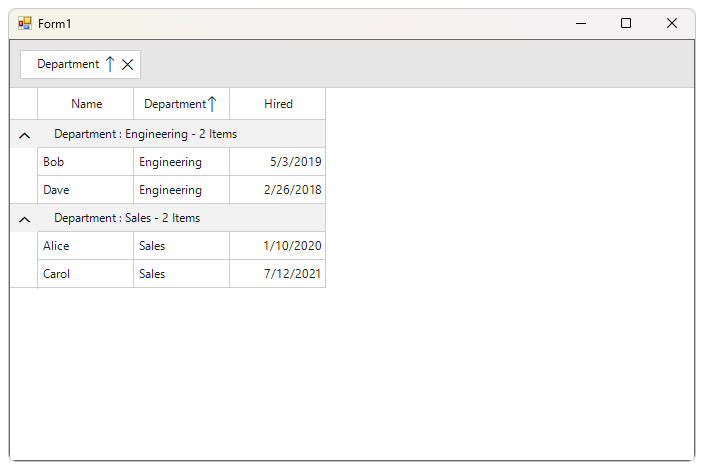Select the Bob name cell
This screenshot has width=701, height=464.
tap(85, 162)
